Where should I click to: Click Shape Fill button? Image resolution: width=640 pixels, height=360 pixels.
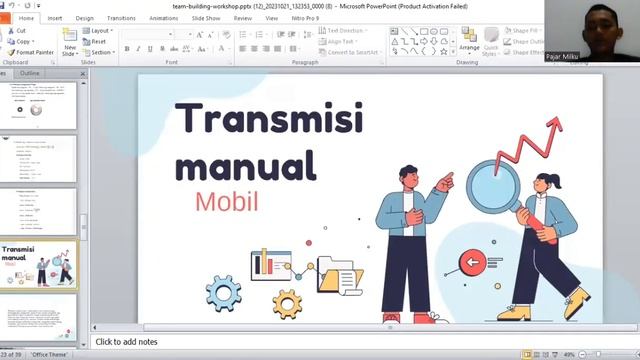coord(523,31)
